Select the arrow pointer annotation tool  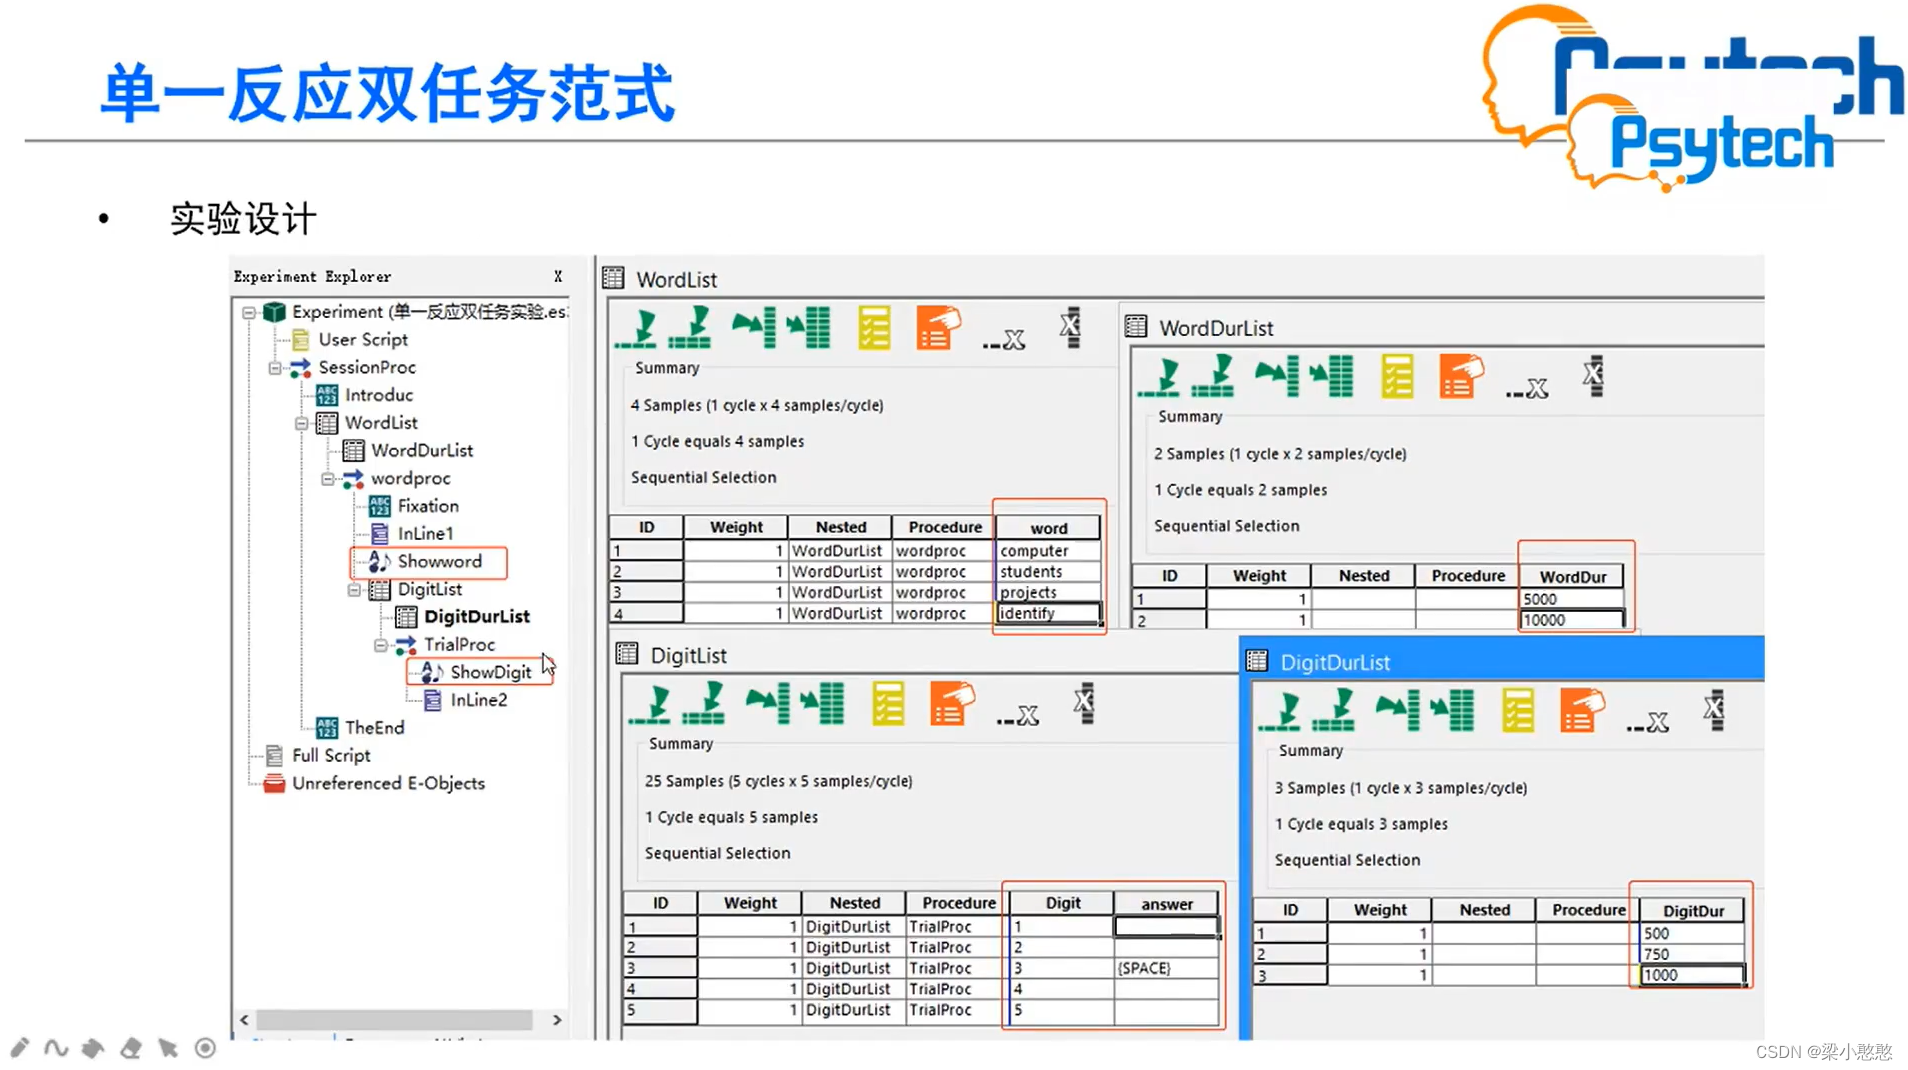click(168, 1048)
